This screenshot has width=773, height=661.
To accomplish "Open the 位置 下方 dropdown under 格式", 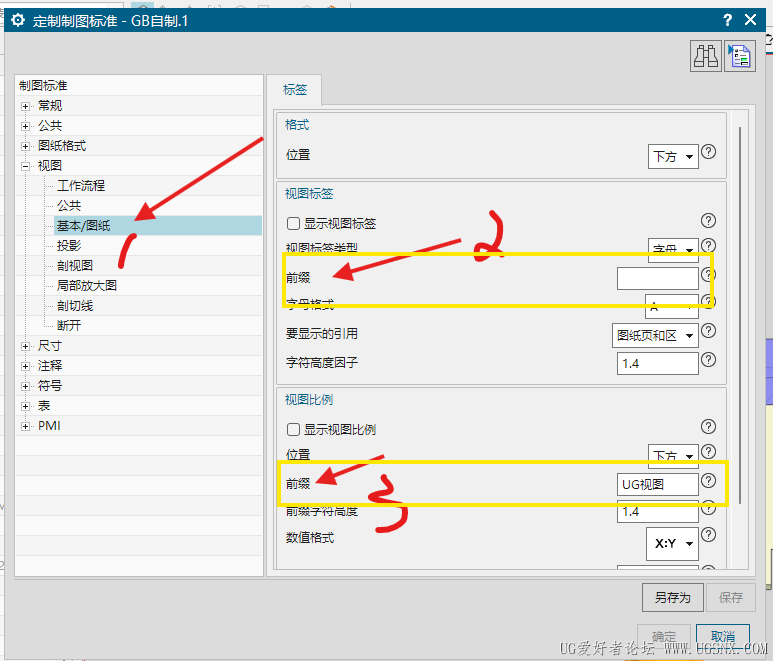I will [x=673, y=156].
